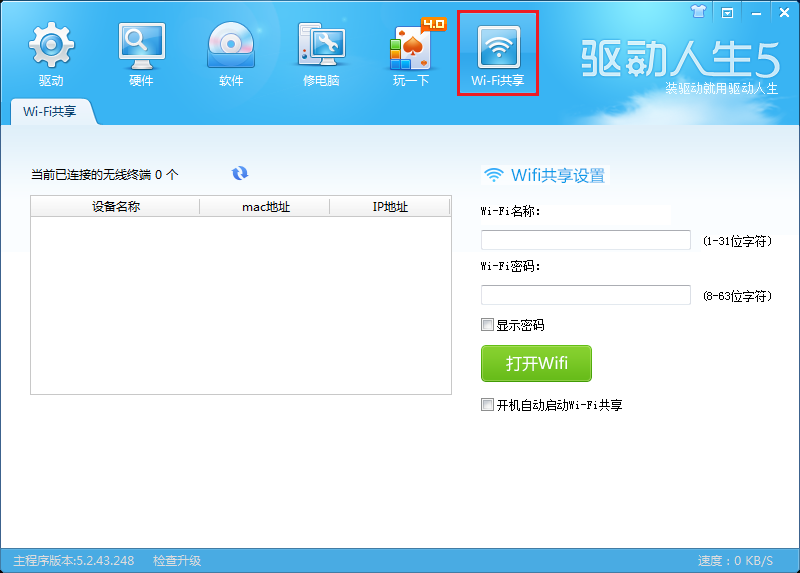Image resolution: width=800 pixels, height=573 pixels.
Task: Open the 软件 disc icon section
Action: (x=231, y=54)
